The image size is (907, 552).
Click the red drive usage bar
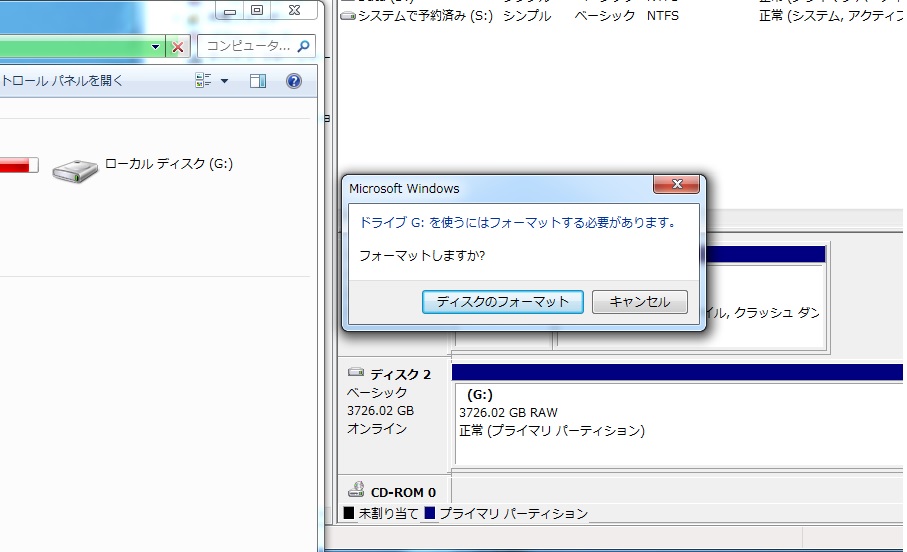[19, 165]
